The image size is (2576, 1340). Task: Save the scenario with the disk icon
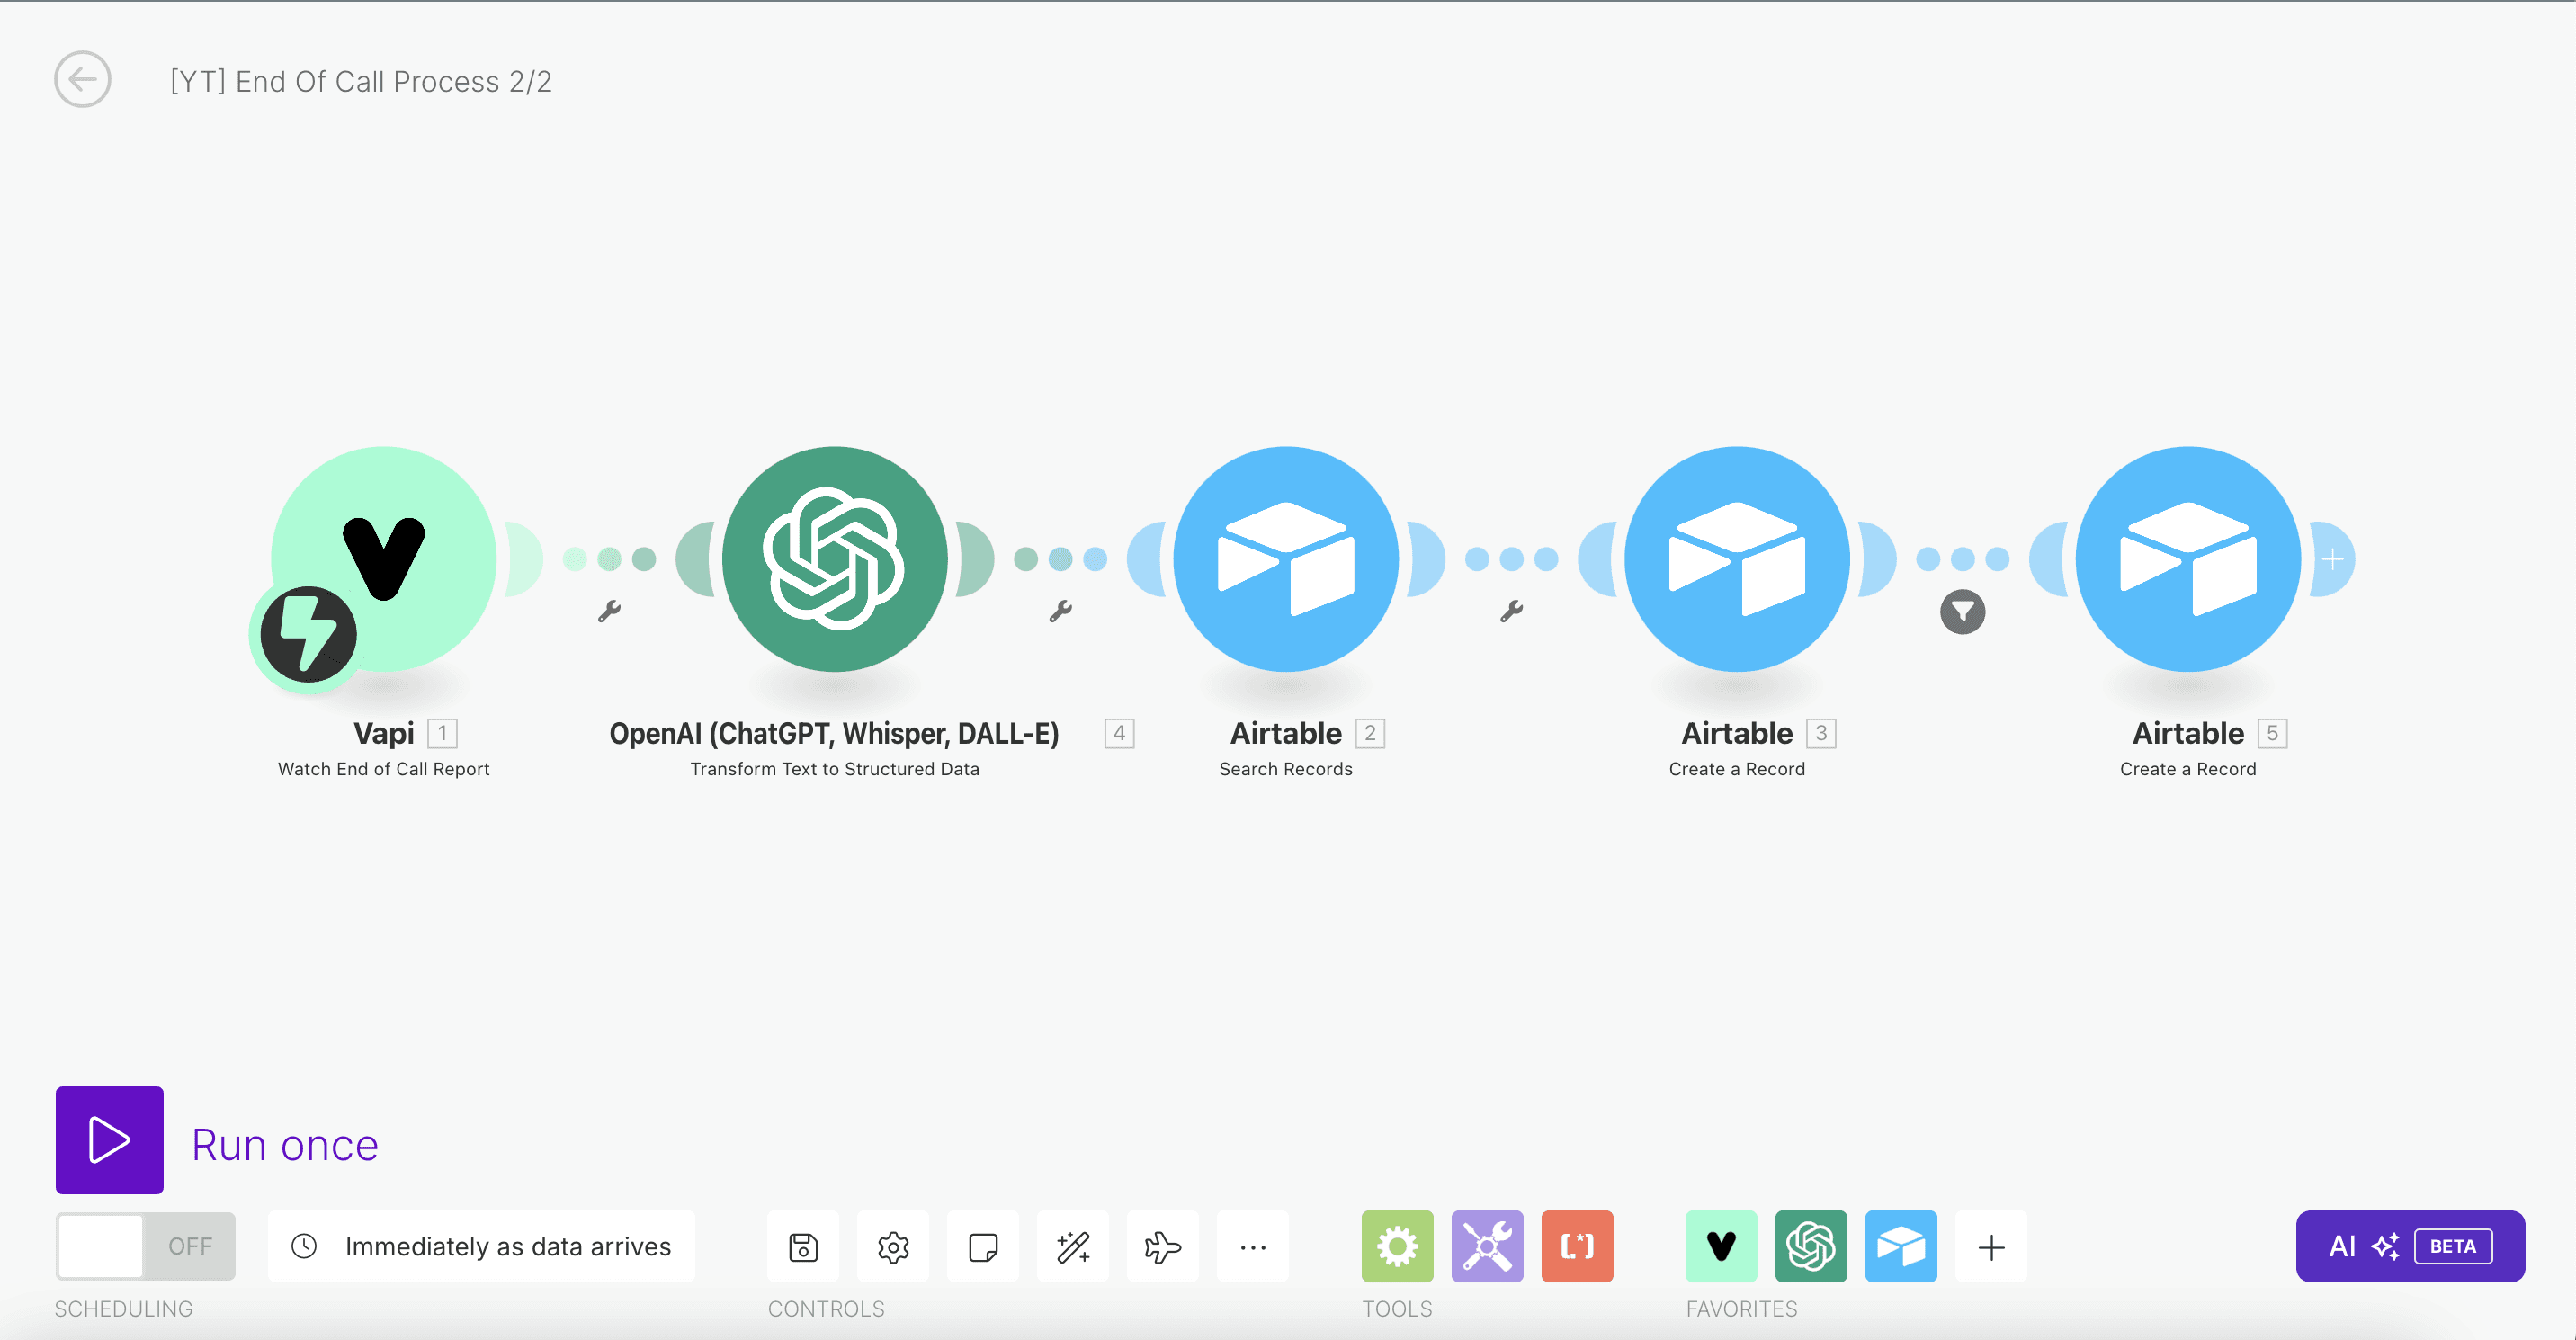803,1246
